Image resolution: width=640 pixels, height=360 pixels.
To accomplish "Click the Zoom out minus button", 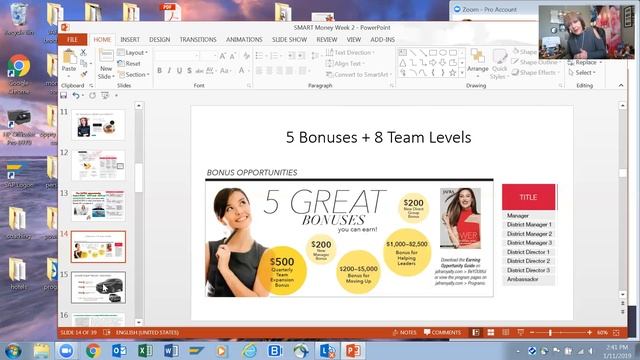I will 532,333.
